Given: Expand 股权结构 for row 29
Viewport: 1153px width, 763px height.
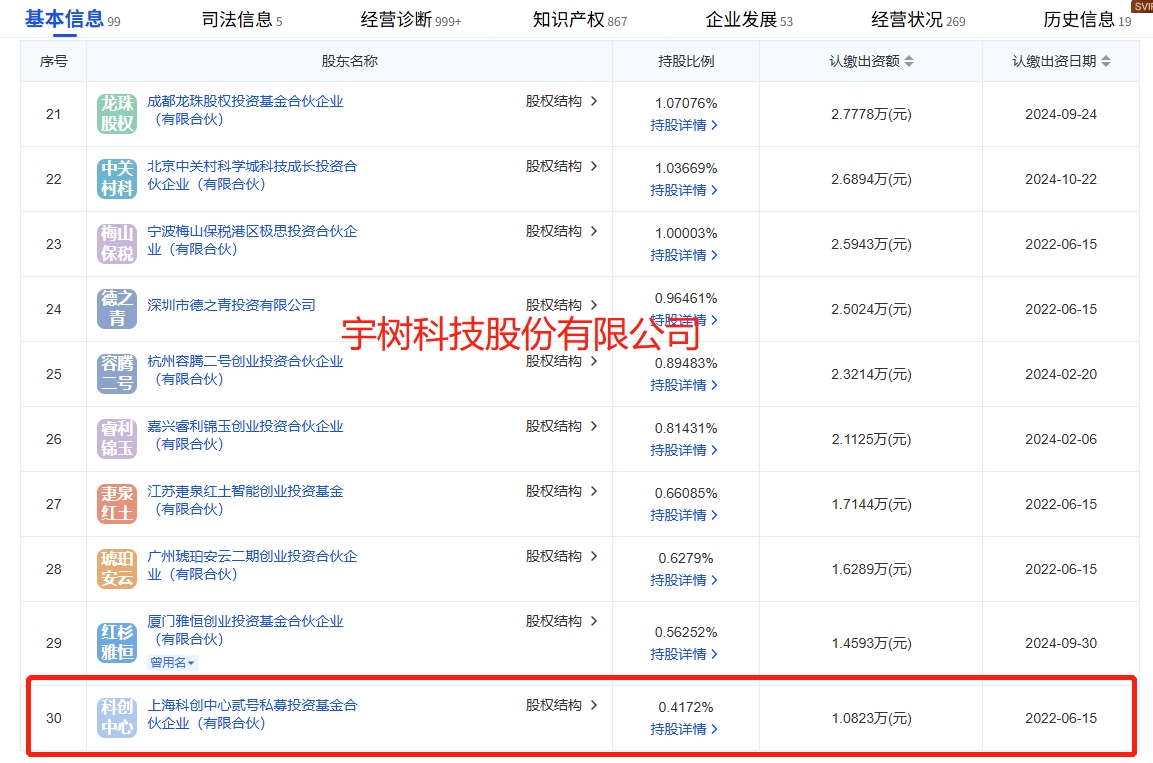Looking at the screenshot, I should coord(562,621).
